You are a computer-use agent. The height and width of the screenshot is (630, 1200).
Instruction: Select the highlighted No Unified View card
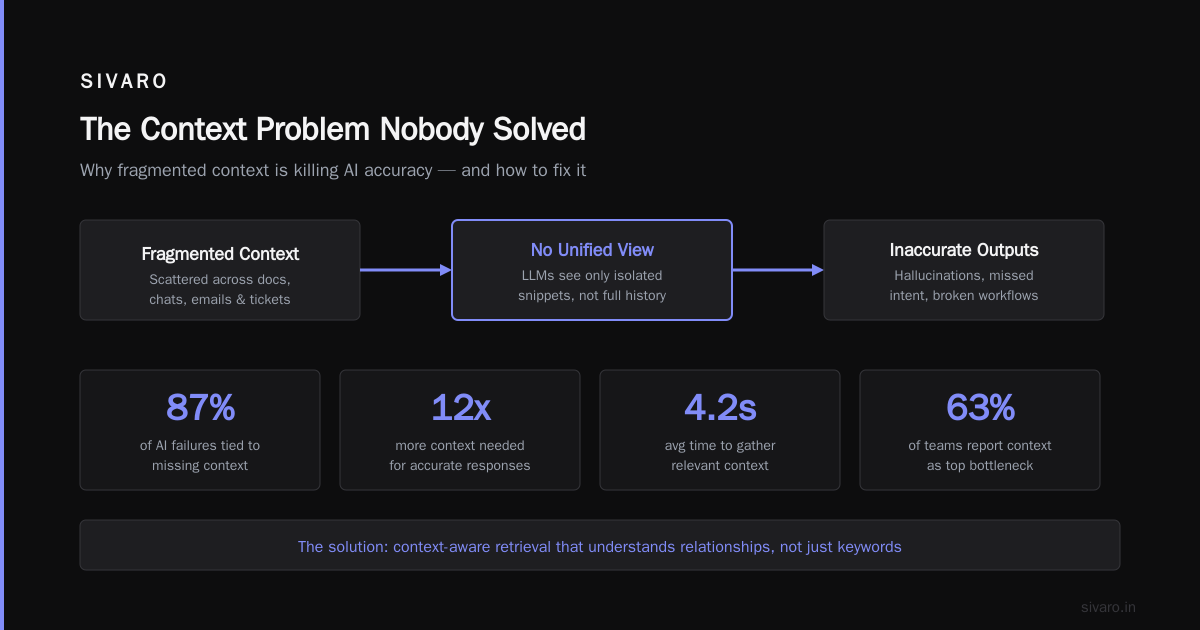pos(592,270)
